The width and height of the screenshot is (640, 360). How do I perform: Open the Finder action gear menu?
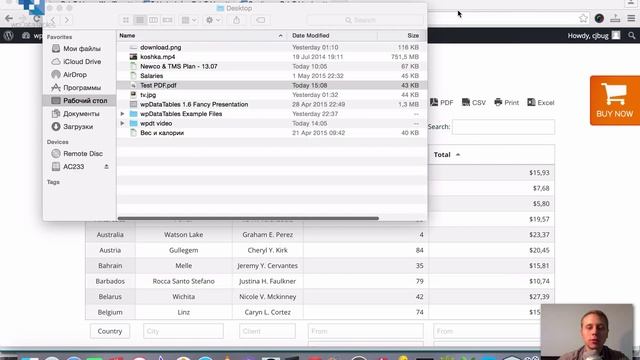click(x=213, y=20)
